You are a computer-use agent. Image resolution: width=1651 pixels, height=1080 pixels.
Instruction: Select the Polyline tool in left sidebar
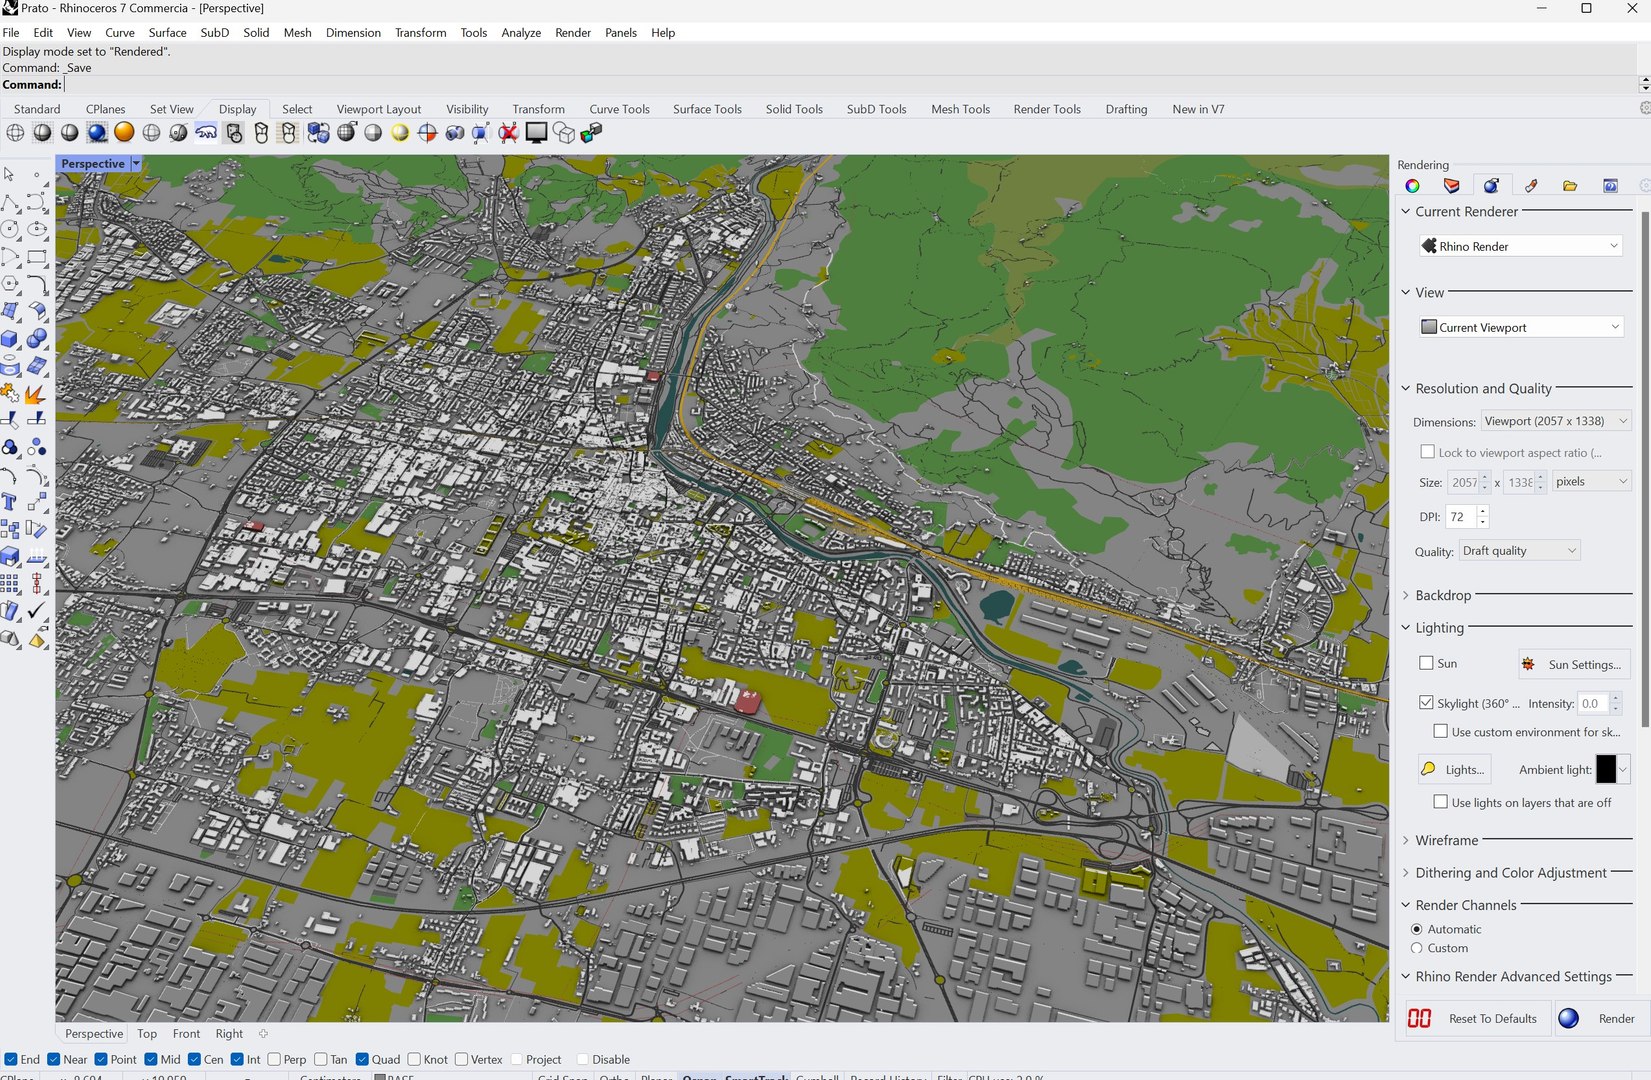point(10,203)
